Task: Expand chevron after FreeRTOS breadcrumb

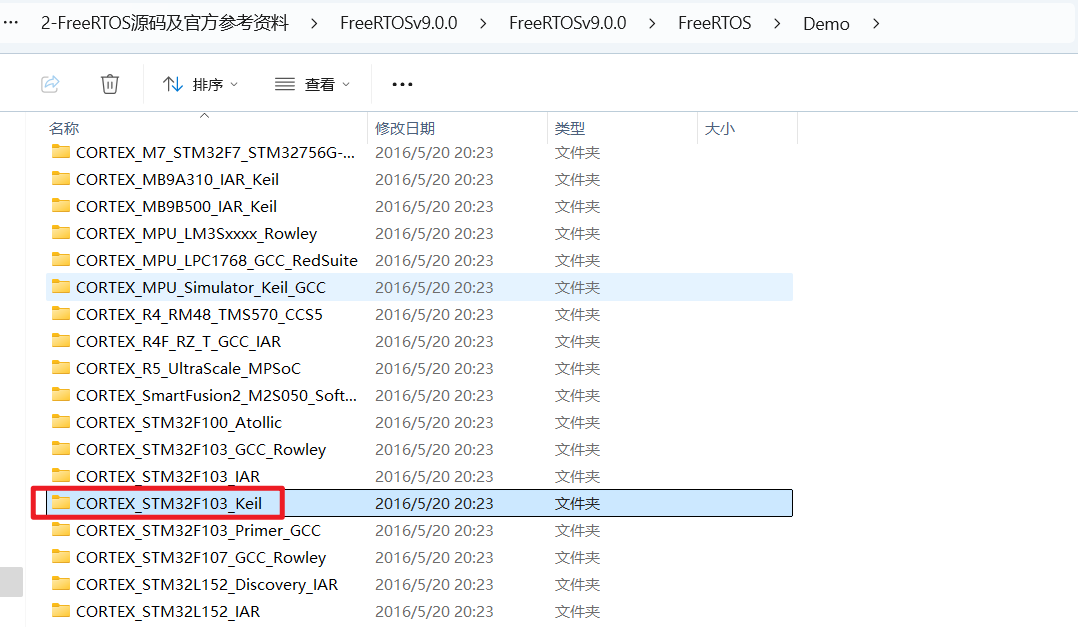Action: click(777, 23)
